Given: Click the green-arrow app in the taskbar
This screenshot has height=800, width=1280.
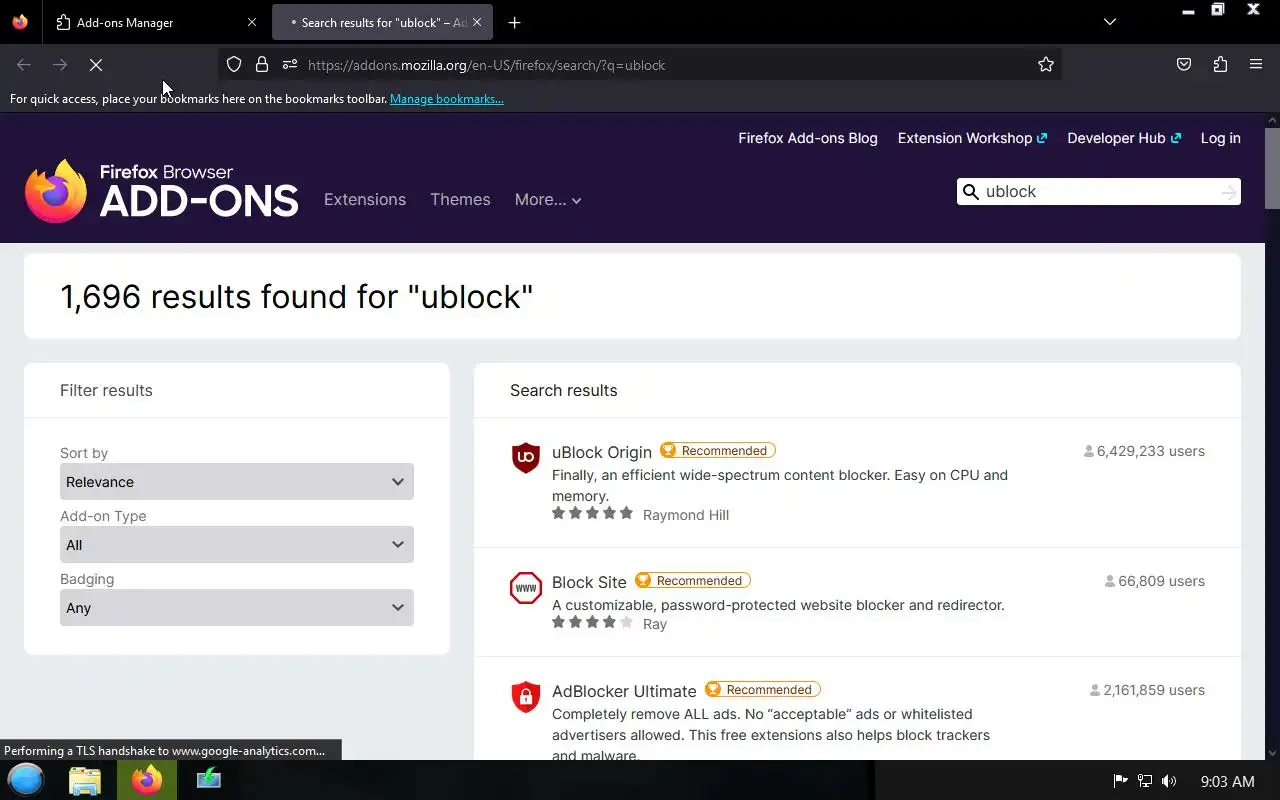Looking at the screenshot, I should tap(209, 779).
